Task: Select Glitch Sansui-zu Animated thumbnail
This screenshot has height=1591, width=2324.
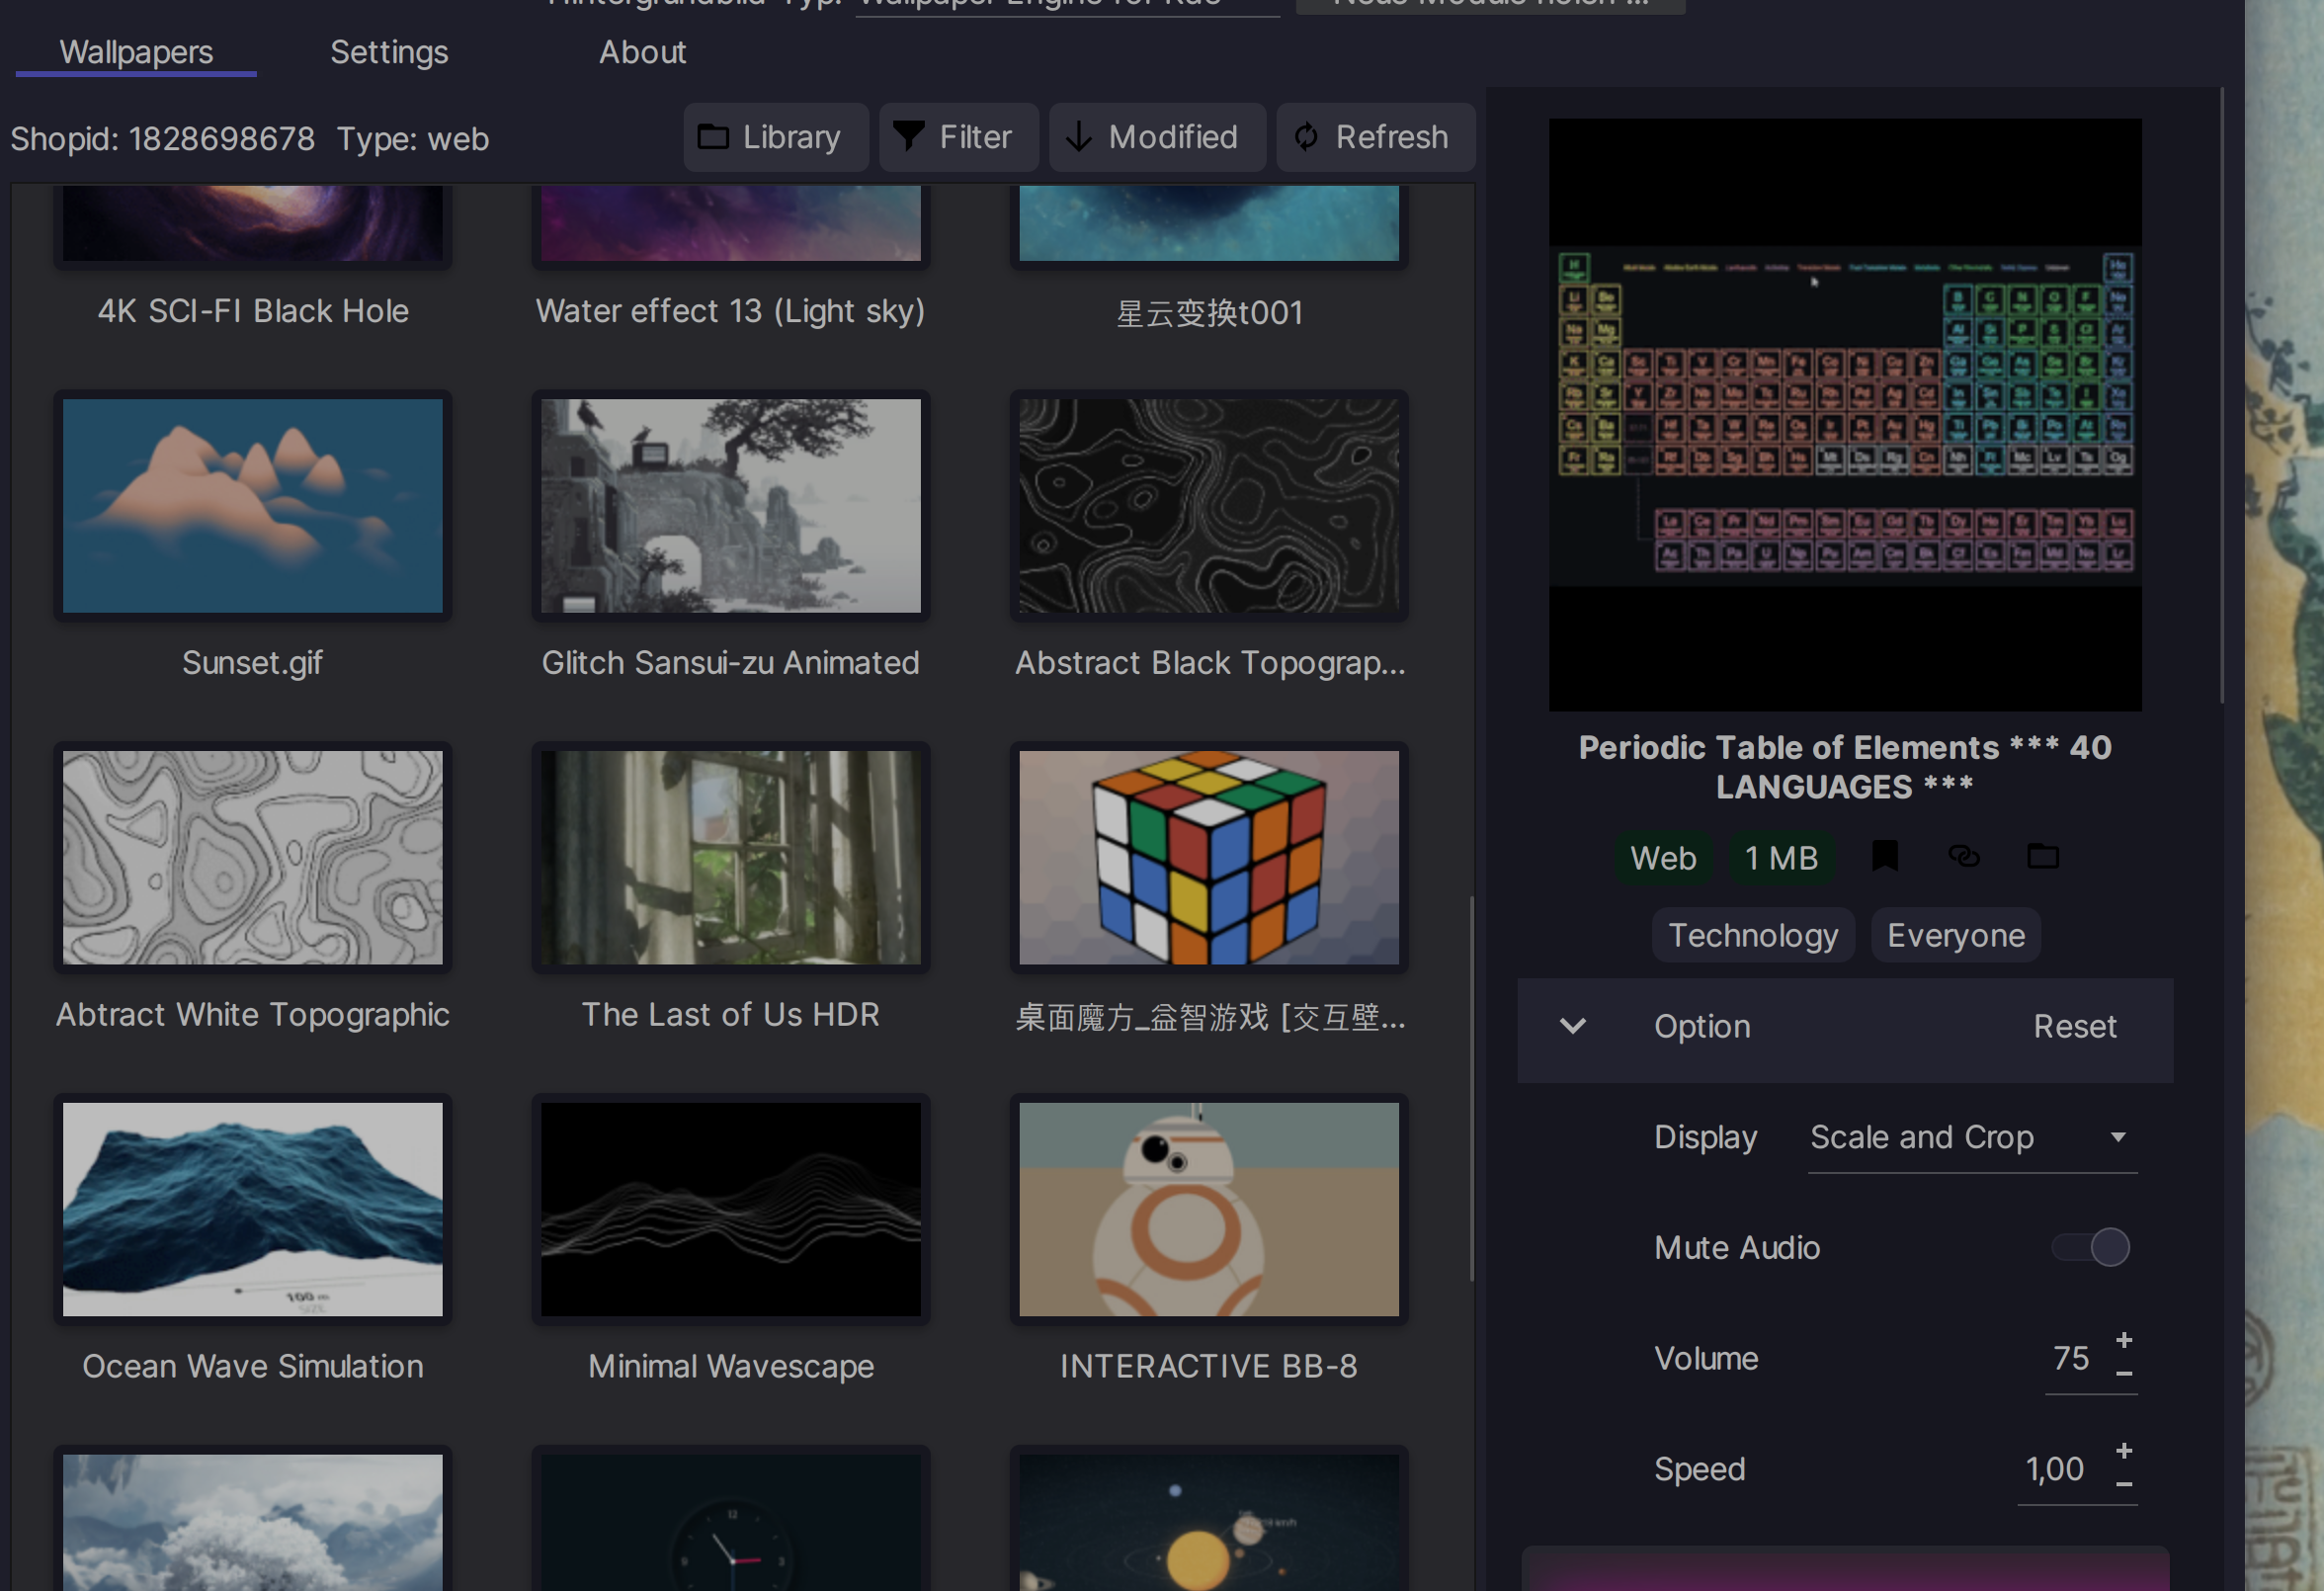Action: point(731,506)
